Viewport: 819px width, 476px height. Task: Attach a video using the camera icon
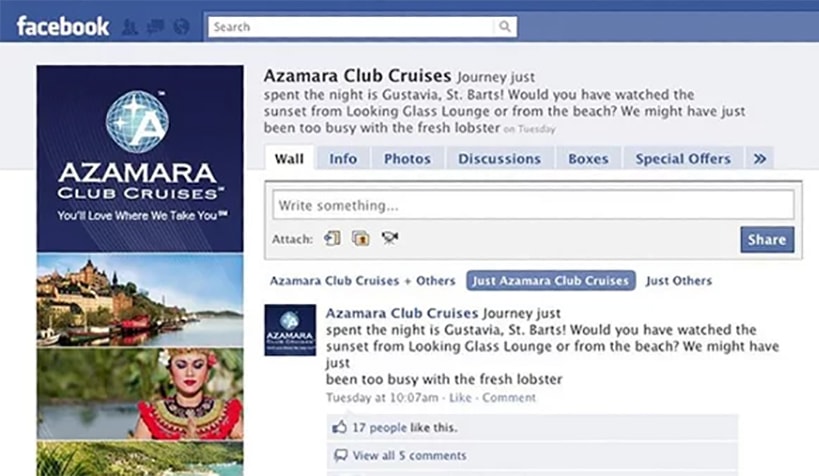pos(390,238)
